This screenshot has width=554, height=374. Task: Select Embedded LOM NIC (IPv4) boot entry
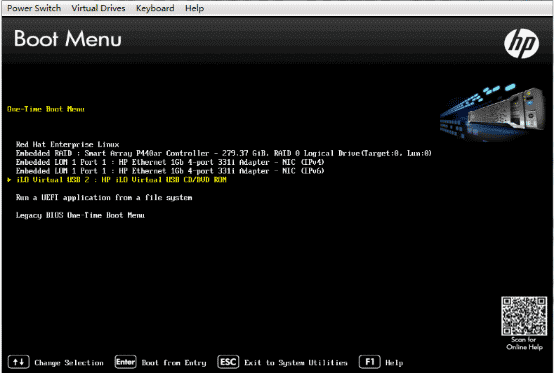(170, 162)
